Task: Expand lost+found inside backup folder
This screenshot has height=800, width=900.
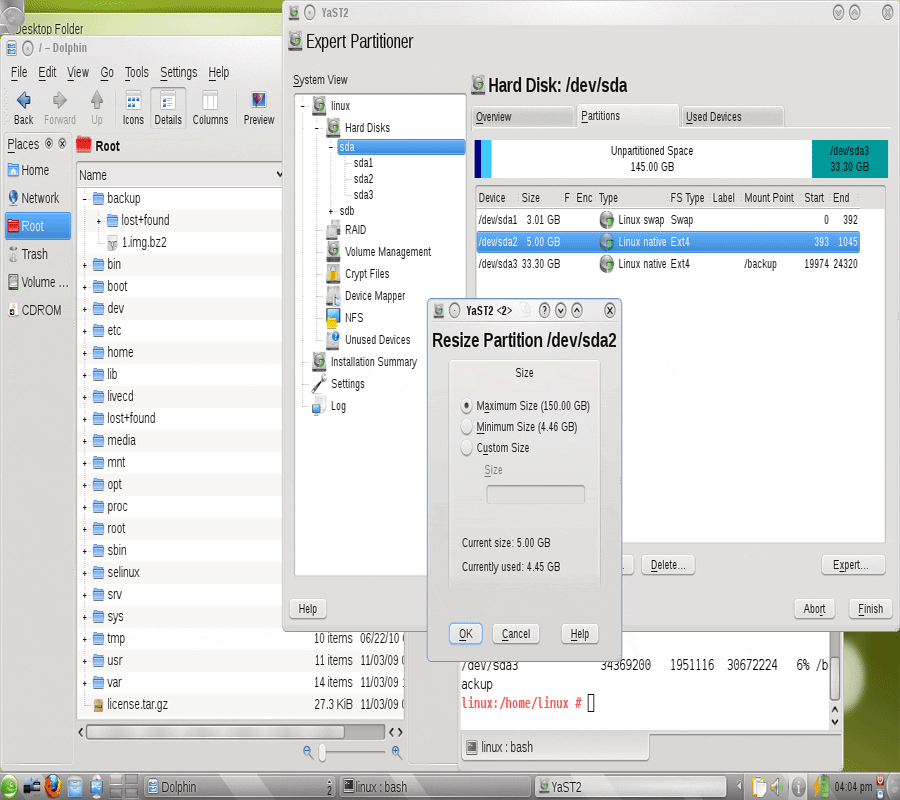Action: (x=99, y=221)
